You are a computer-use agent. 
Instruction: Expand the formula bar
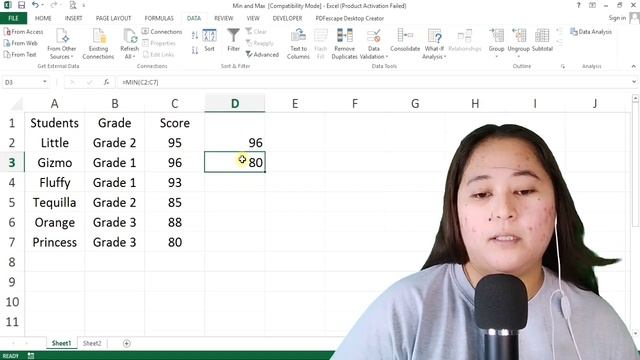pyautogui.click(x=634, y=82)
